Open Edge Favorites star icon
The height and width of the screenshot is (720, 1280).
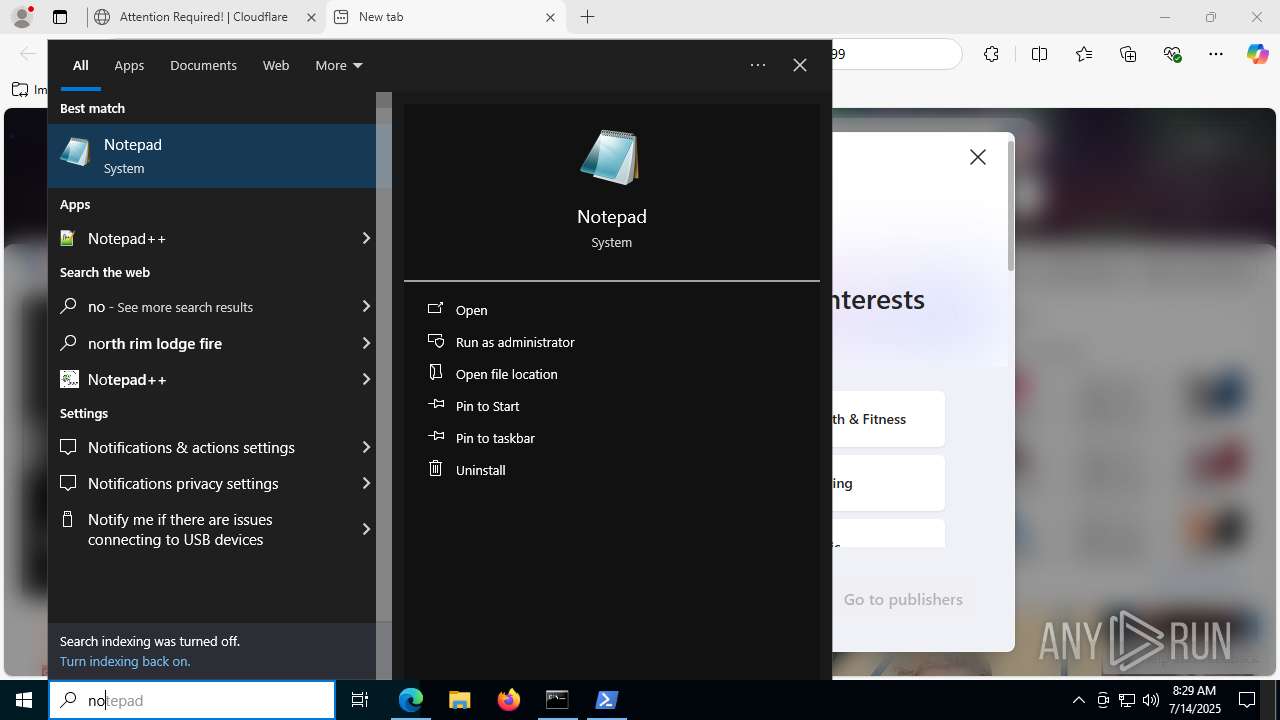[x=1084, y=54]
